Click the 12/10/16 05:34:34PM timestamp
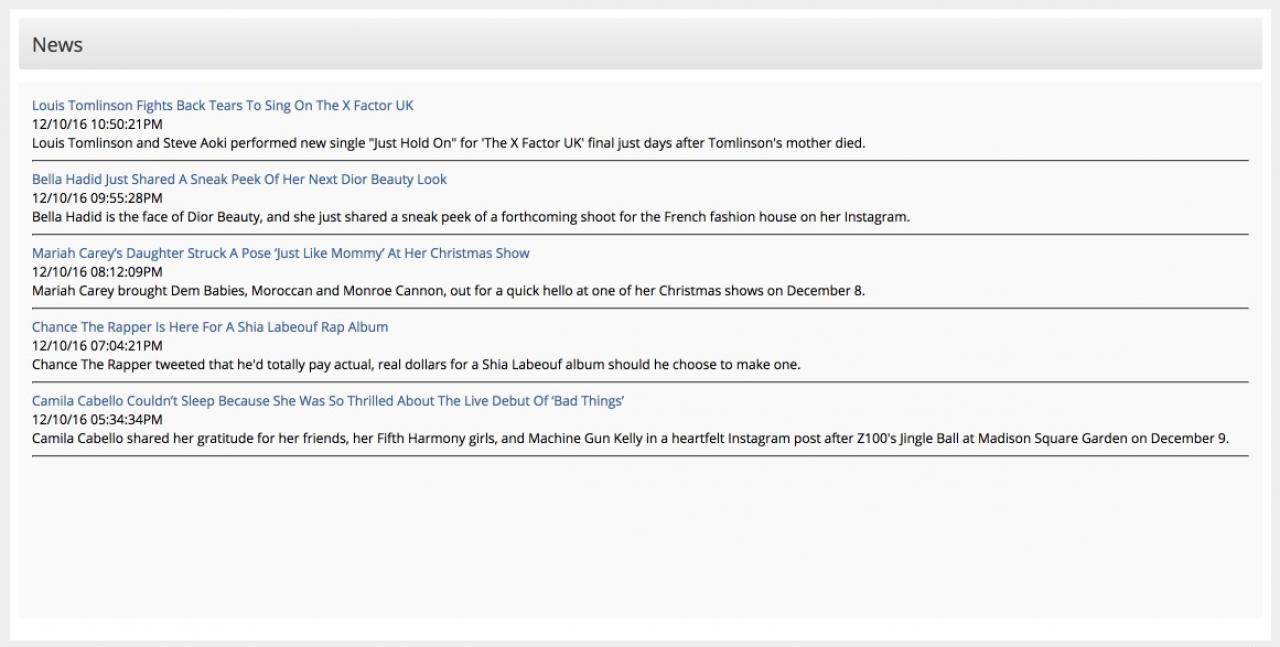The height and width of the screenshot is (647, 1280). 97,420
